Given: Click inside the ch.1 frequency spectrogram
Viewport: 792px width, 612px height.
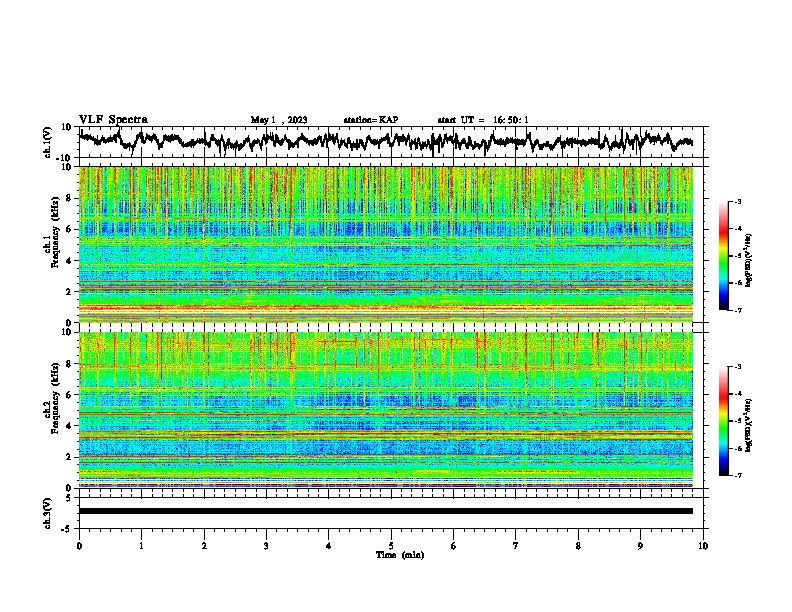Looking at the screenshot, I should point(386,244).
